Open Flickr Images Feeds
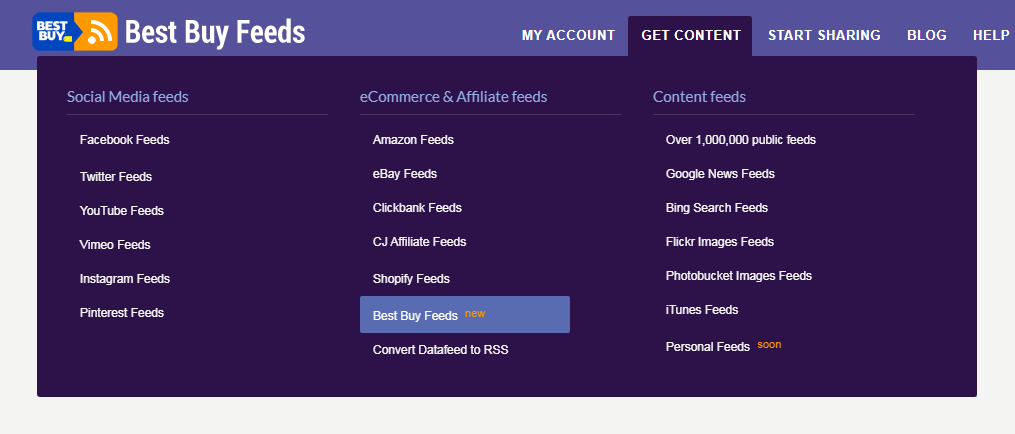This screenshot has height=434, width=1015. (720, 242)
